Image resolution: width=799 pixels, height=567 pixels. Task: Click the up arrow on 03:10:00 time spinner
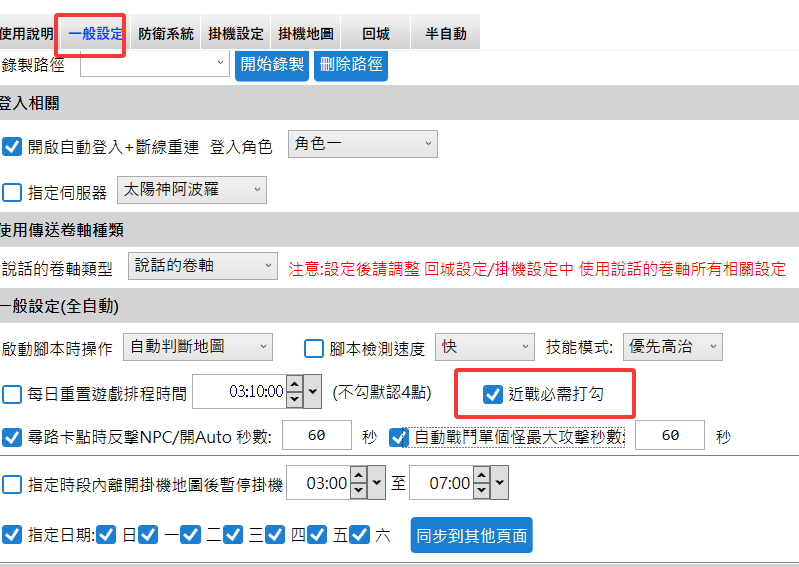[x=294, y=386]
